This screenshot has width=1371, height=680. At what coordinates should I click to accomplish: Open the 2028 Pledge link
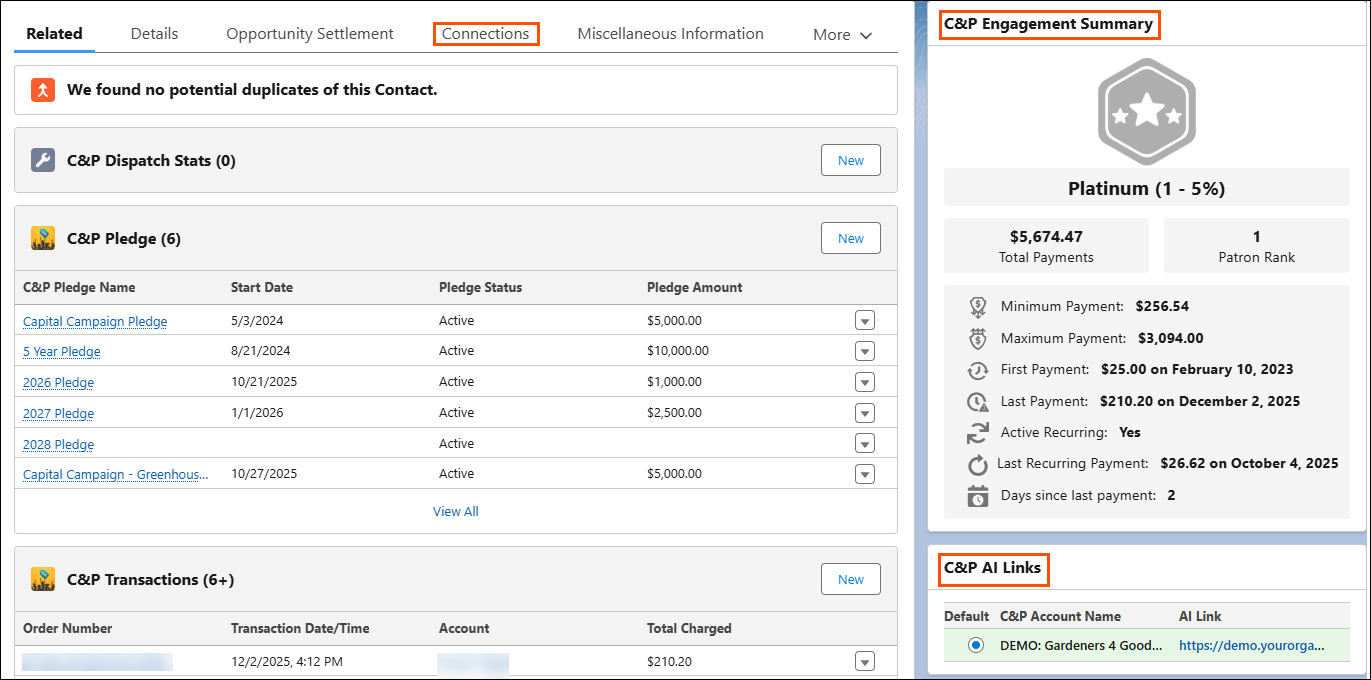[x=58, y=444]
